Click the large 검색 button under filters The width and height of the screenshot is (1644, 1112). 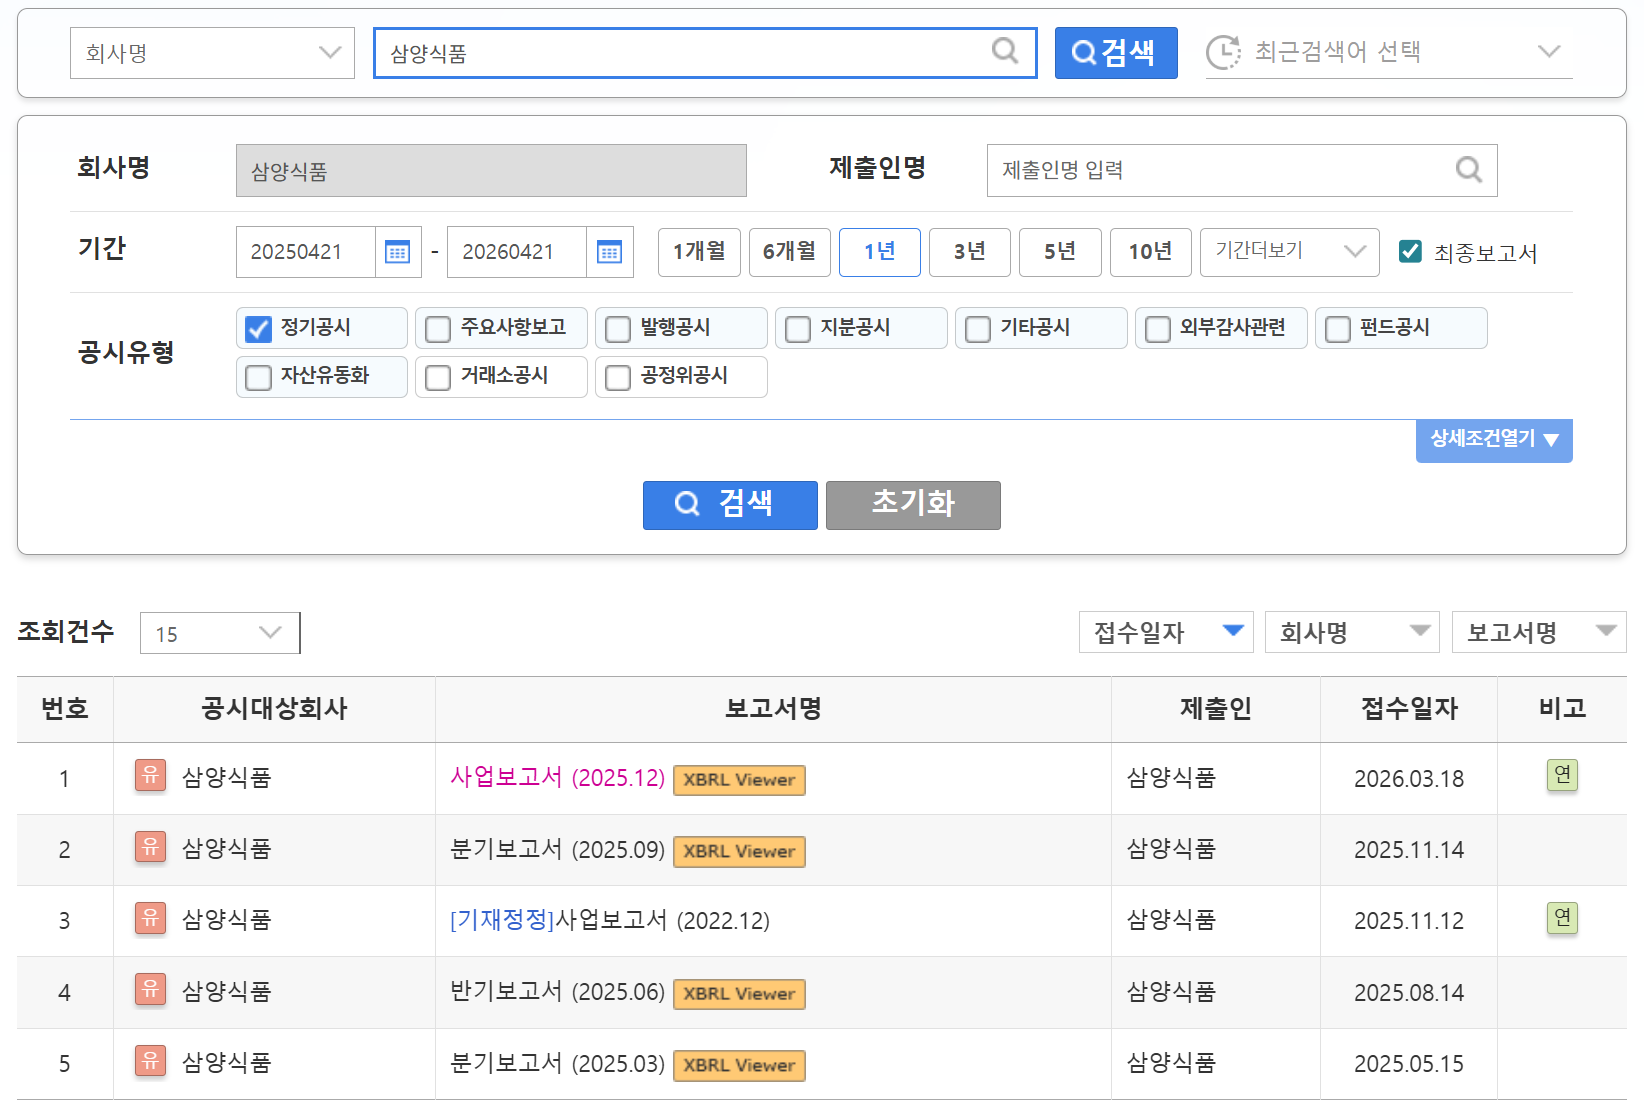(730, 505)
